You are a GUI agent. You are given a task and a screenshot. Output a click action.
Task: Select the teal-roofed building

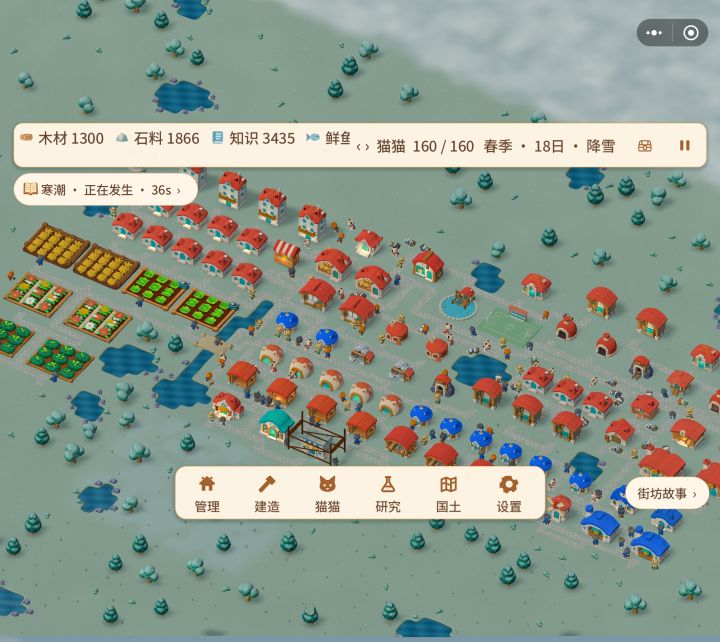276,424
